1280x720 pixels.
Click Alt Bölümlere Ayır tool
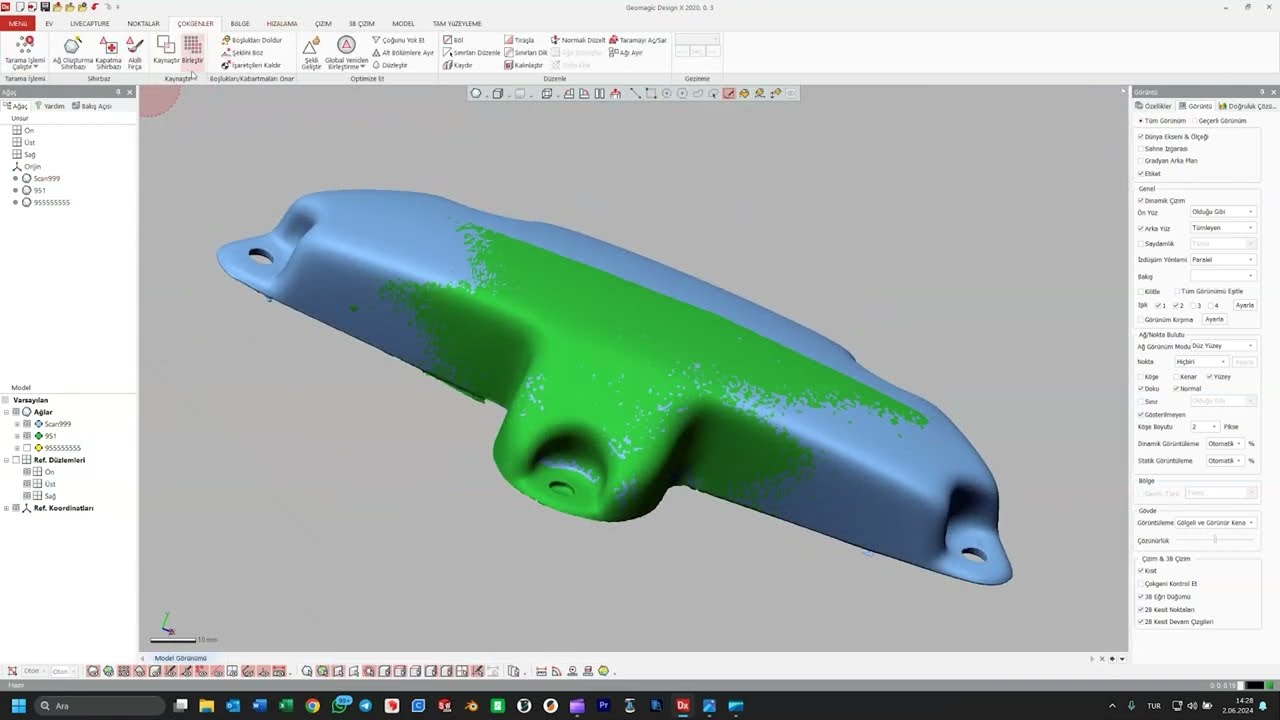403,52
